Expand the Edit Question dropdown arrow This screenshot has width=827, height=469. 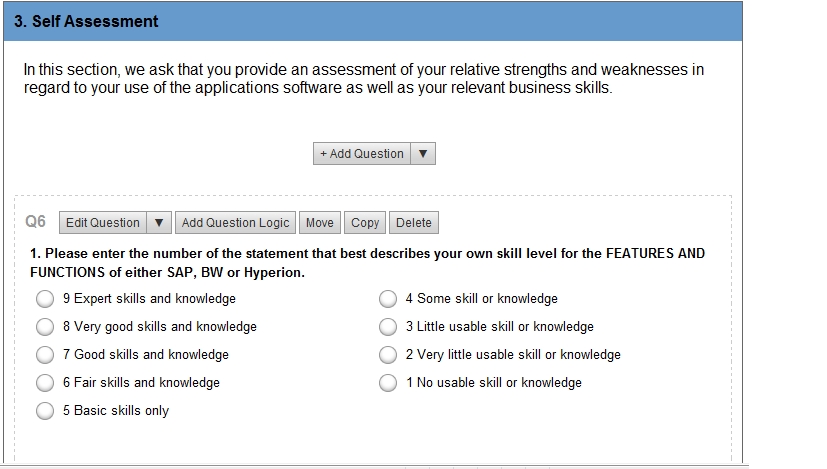tap(159, 223)
